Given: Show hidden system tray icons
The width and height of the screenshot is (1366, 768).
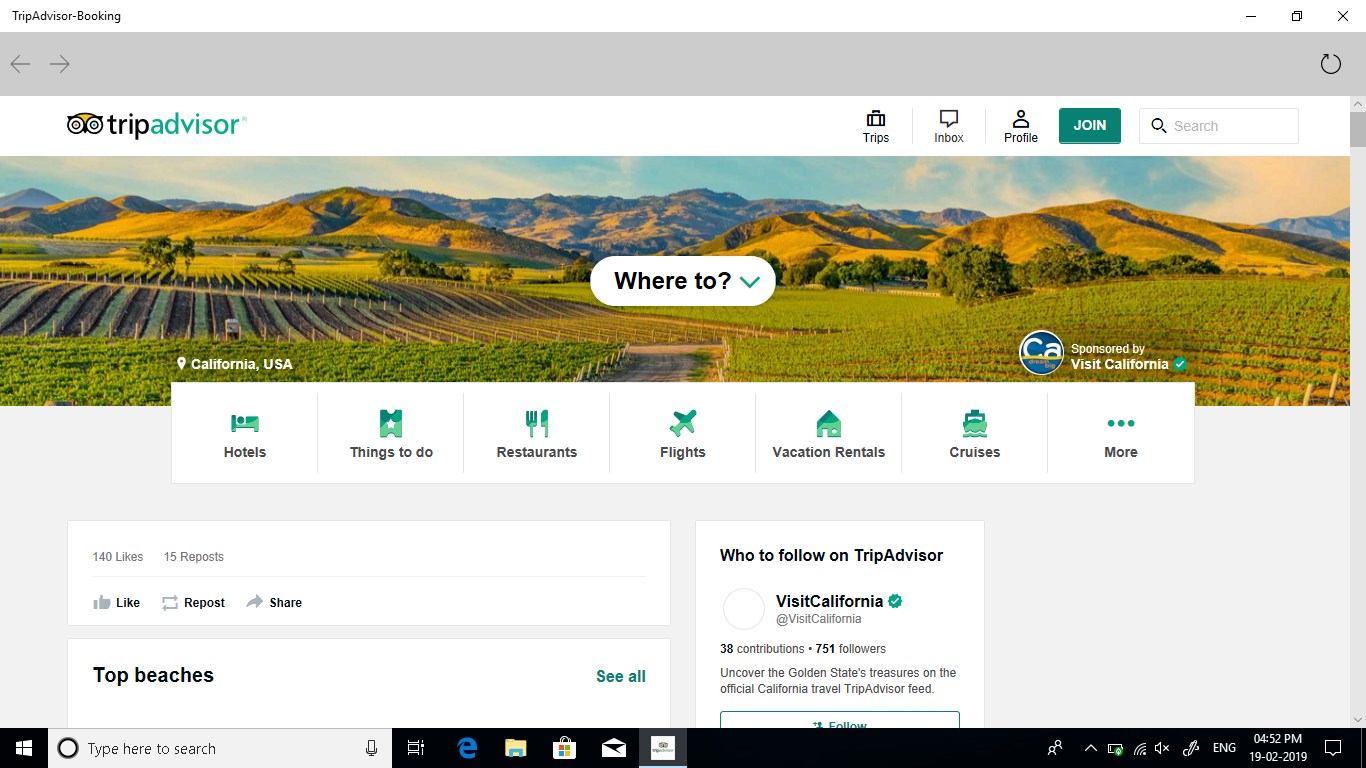Looking at the screenshot, I should click(x=1090, y=748).
